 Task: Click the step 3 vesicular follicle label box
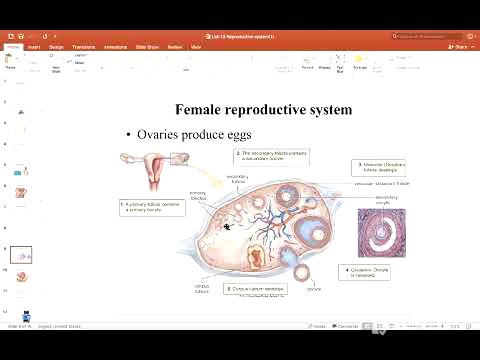(379, 168)
